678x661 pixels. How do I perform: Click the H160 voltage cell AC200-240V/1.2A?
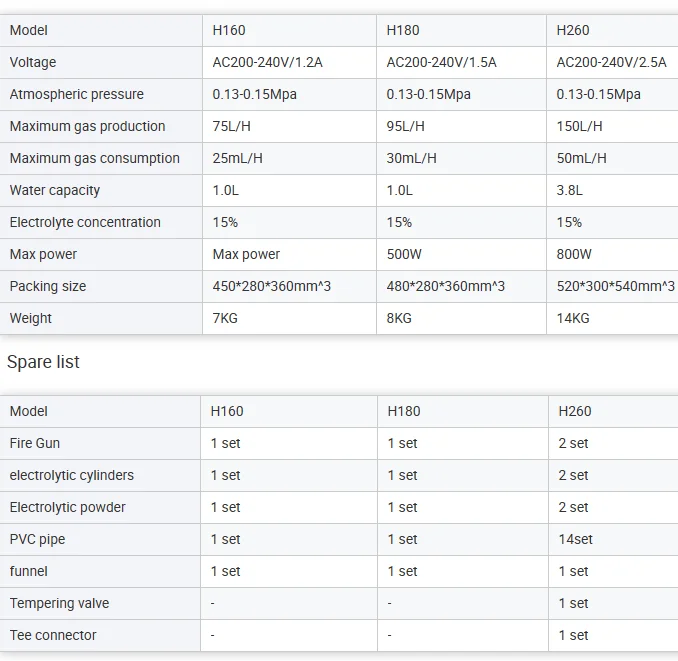(x=267, y=62)
